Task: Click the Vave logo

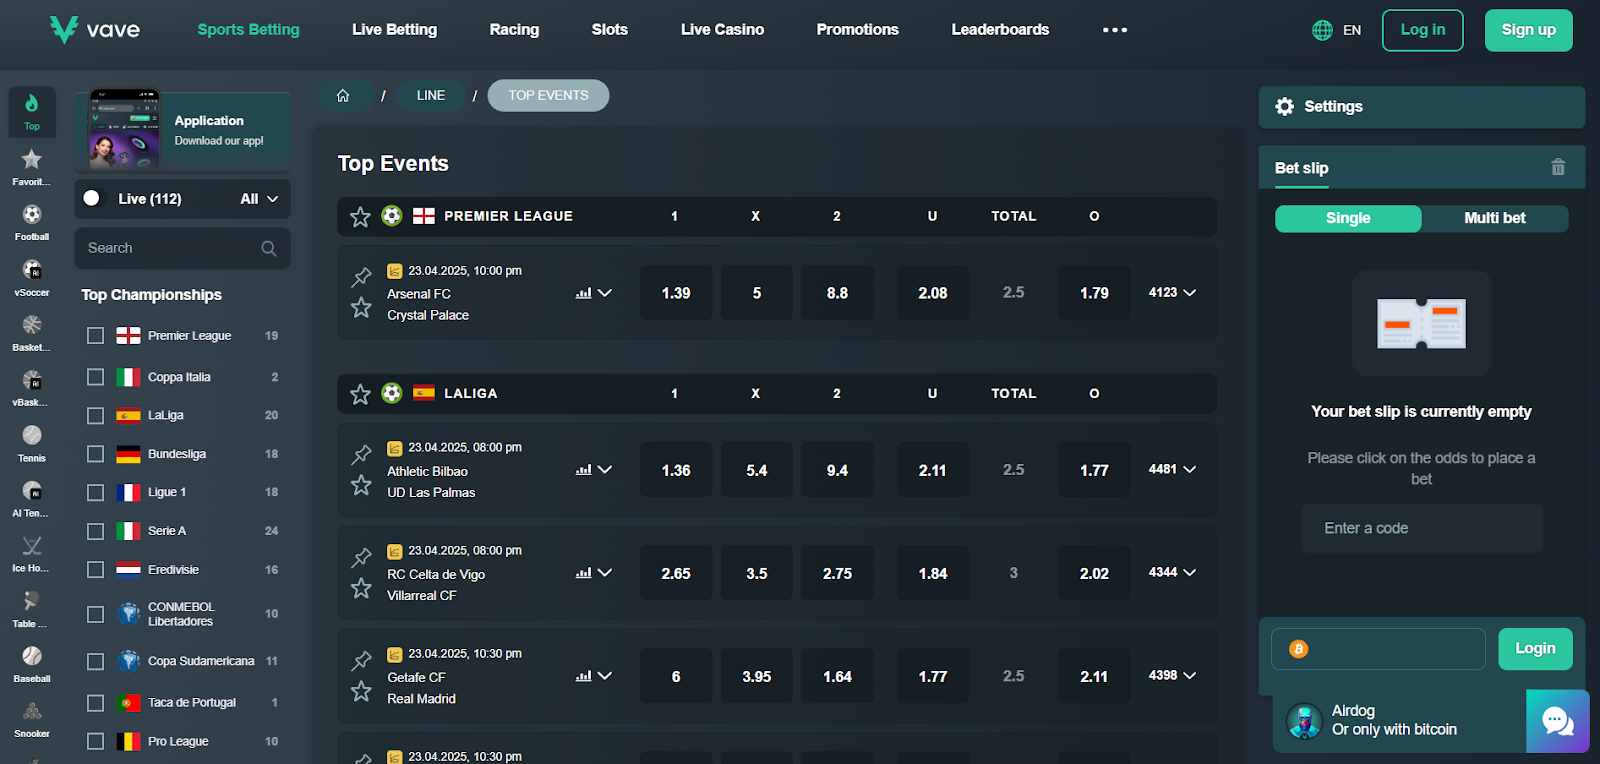Action: tap(95, 30)
